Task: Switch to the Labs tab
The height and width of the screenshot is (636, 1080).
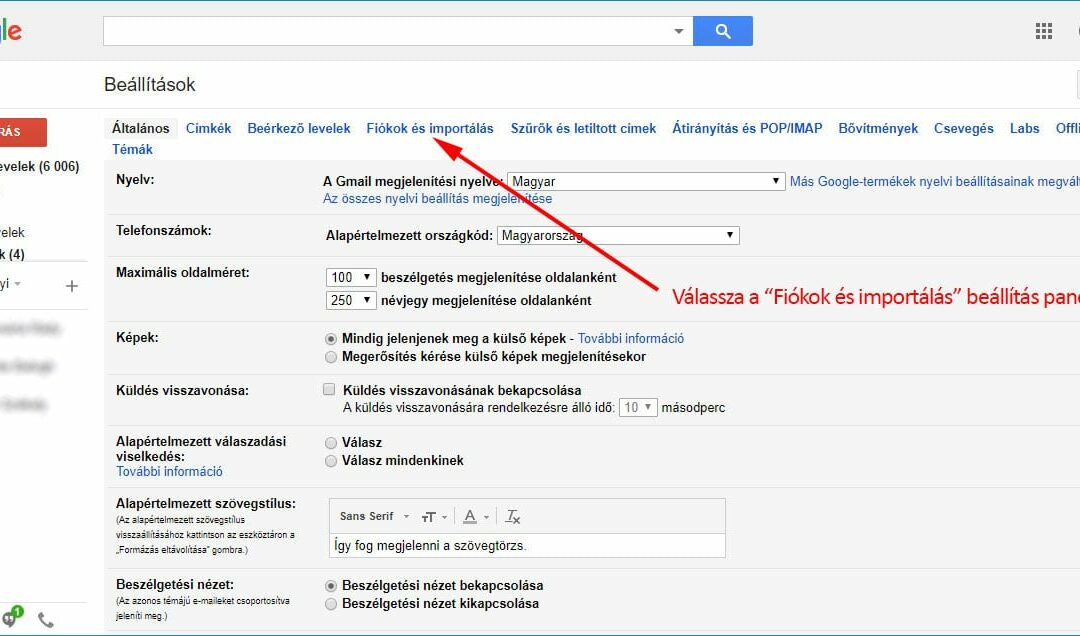Action: click(x=1024, y=128)
